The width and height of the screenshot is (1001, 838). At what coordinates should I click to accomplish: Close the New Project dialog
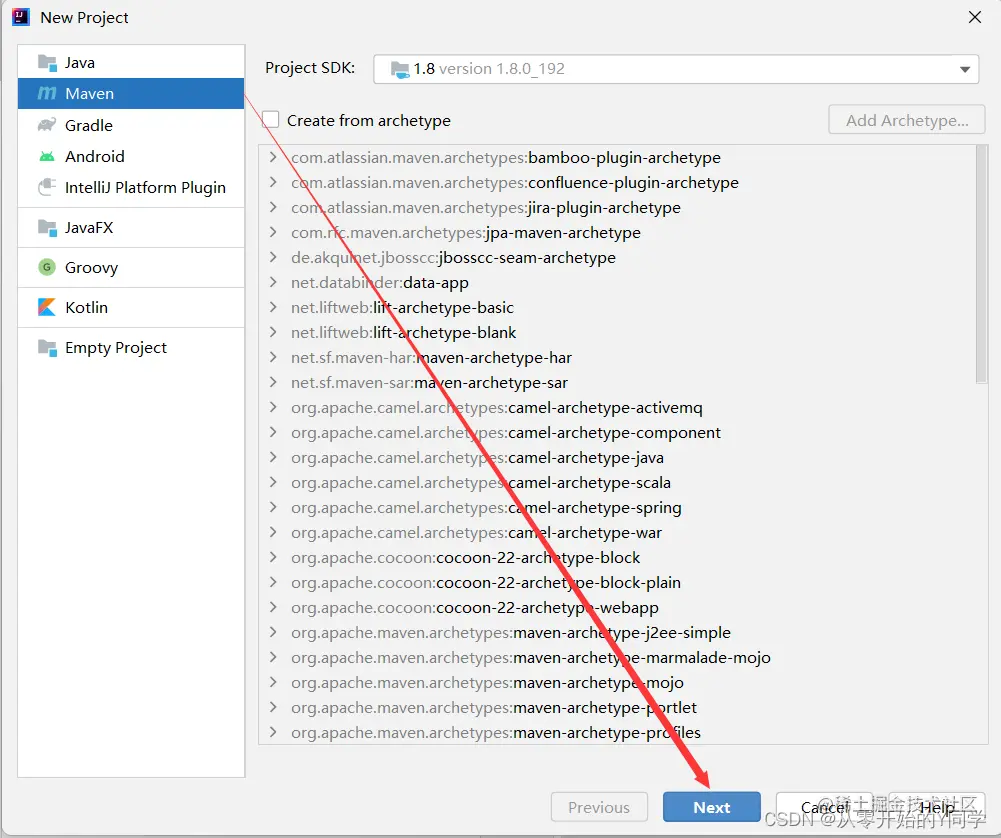[974, 17]
